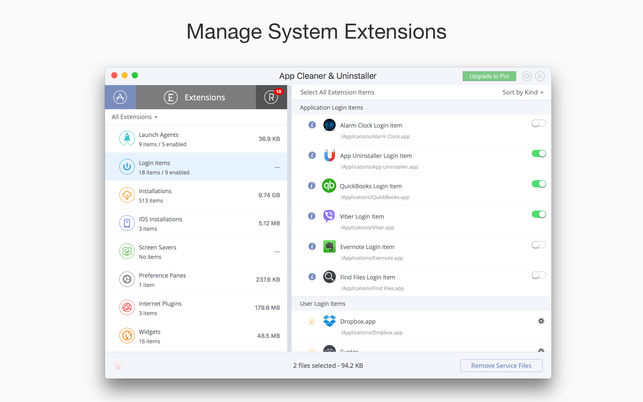Viewport: 643px width, 402px height.
Task: Turn on Evernote Login Item switch
Action: point(538,244)
